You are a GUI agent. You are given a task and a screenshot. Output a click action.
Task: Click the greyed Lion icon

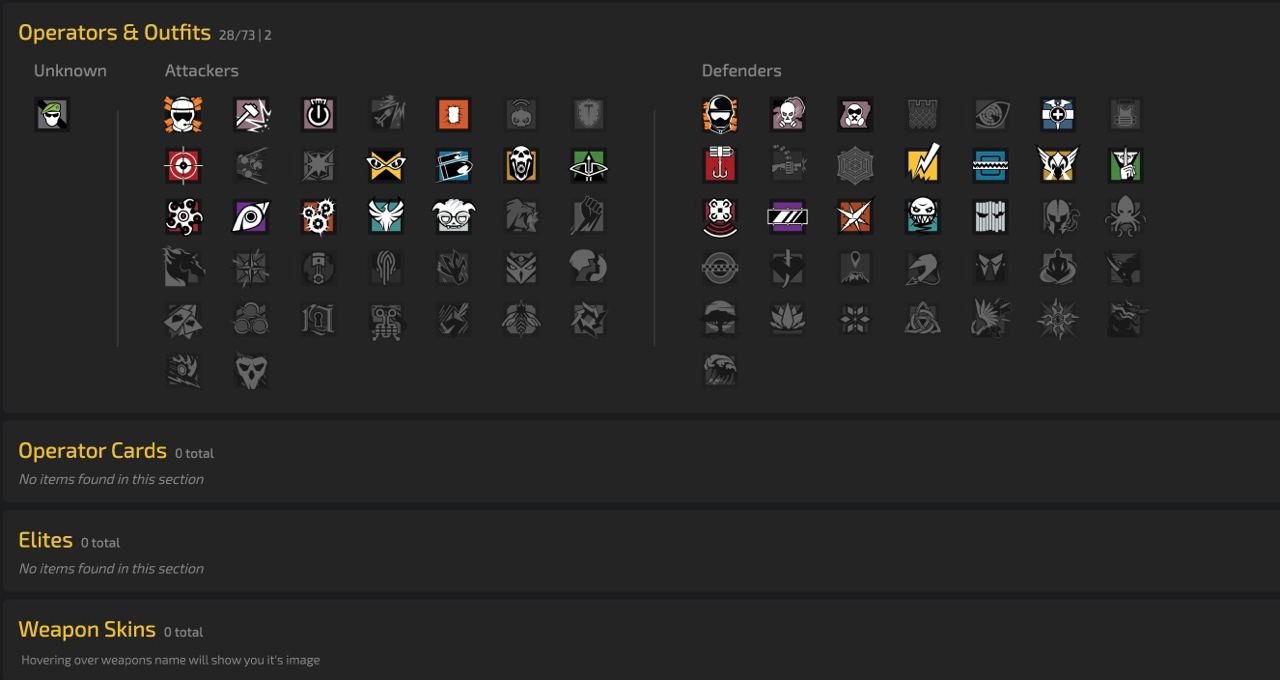pyautogui.click(x=521, y=217)
